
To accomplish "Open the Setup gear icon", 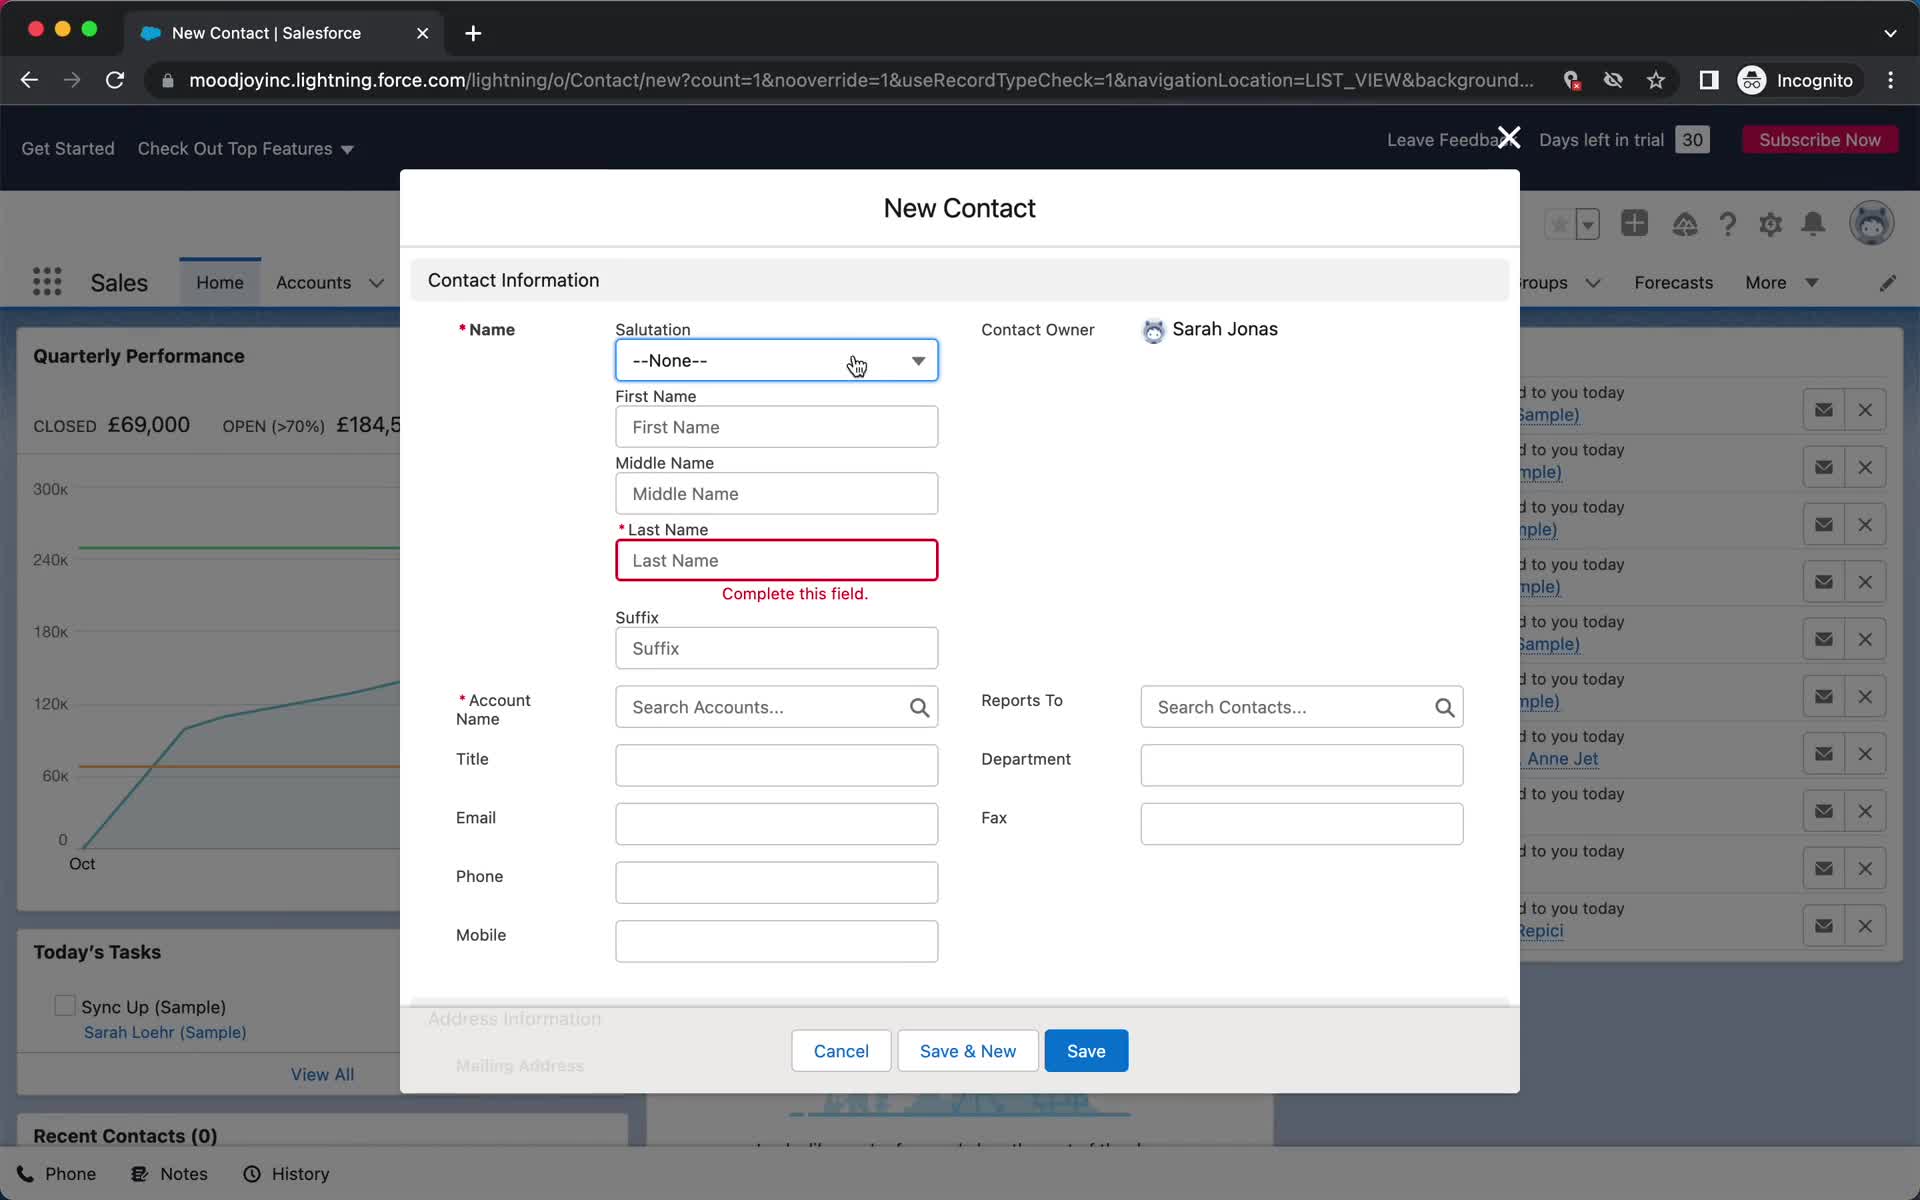I will pyautogui.click(x=1770, y=224).
